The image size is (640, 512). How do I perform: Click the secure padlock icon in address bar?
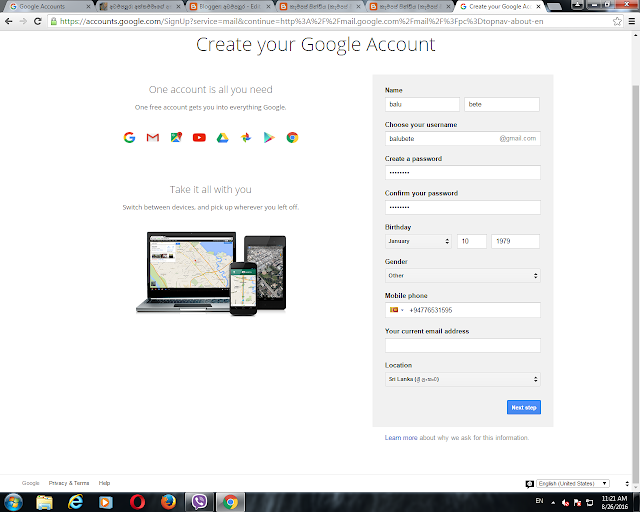[53, 21]
